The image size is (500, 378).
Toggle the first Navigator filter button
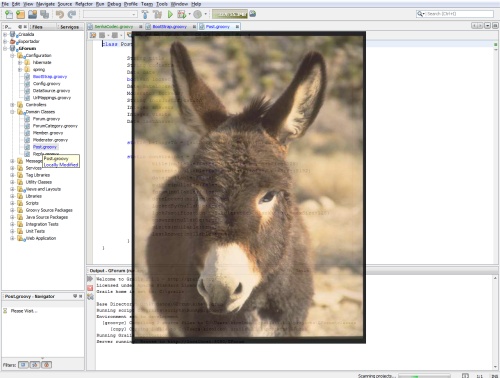pos(23,365)
